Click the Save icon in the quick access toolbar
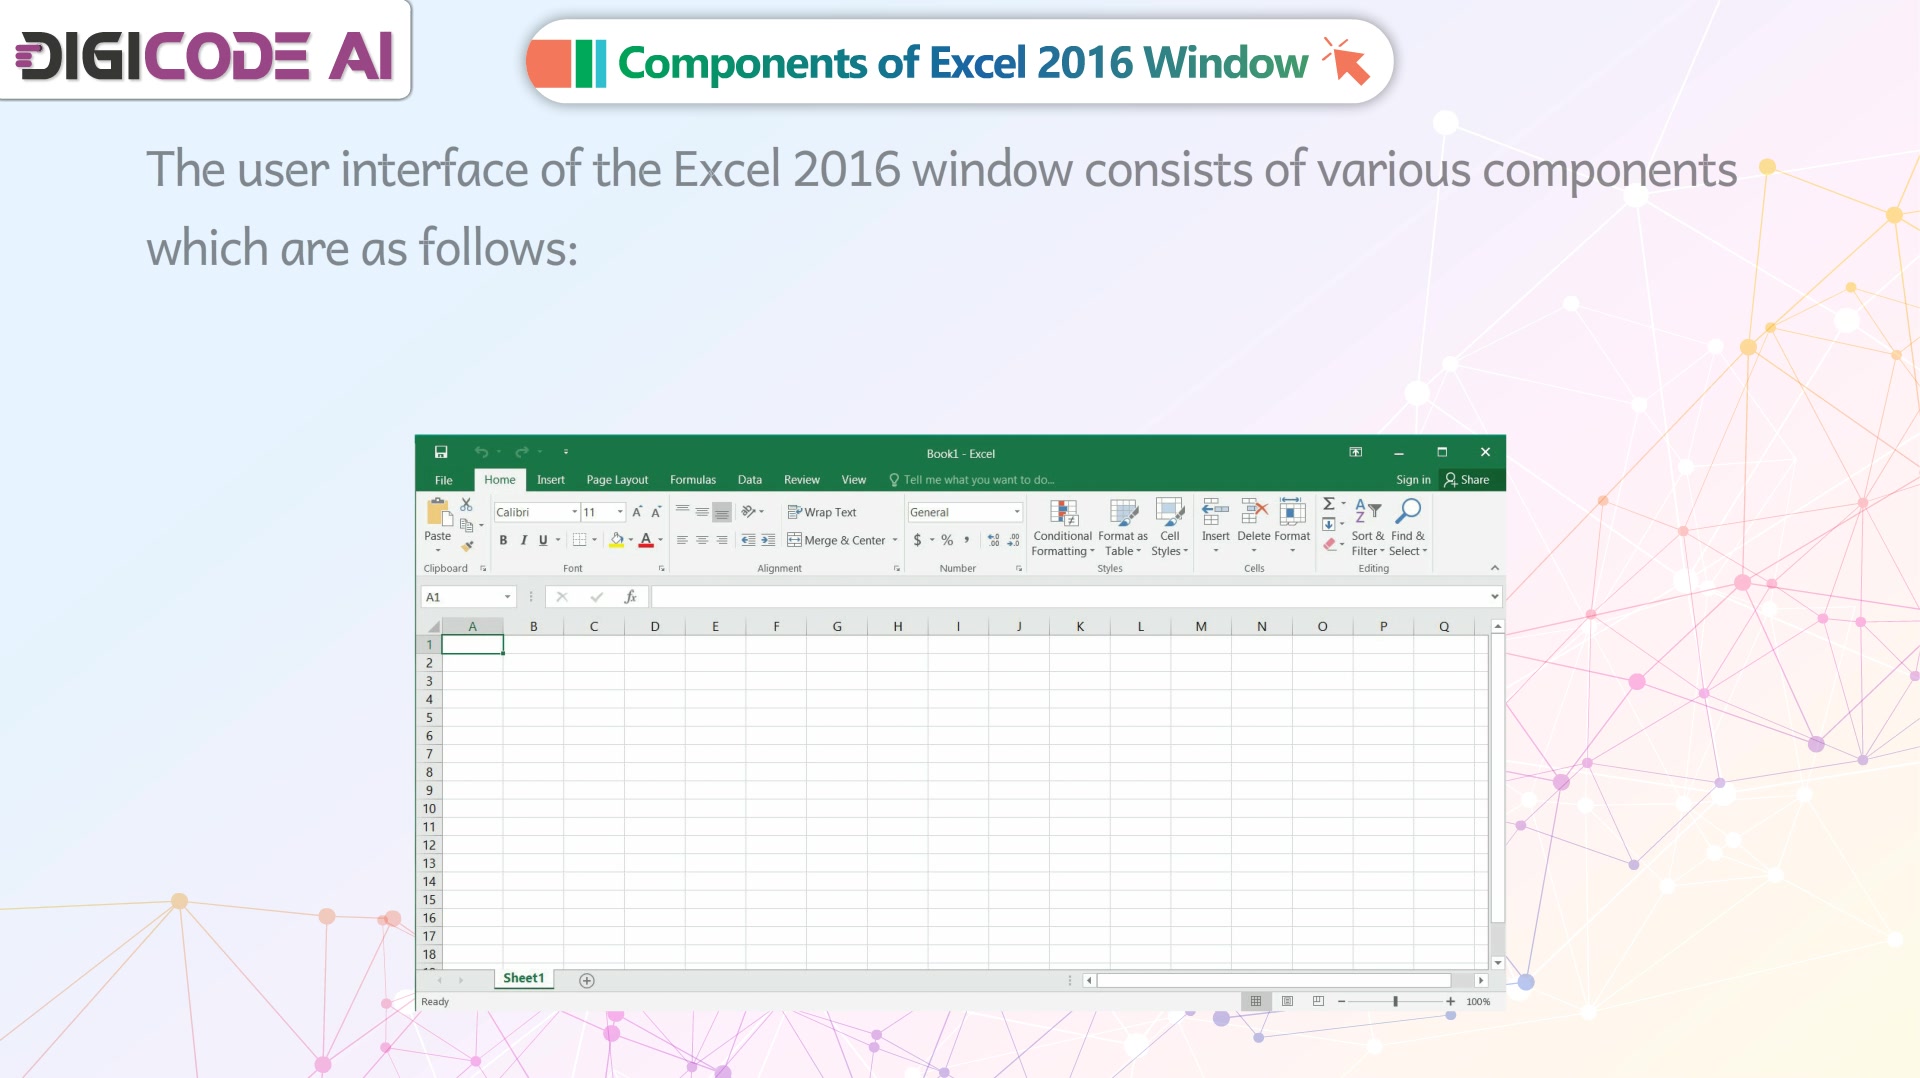Viewport: 1920px width, 1078px height. [441, 452]
